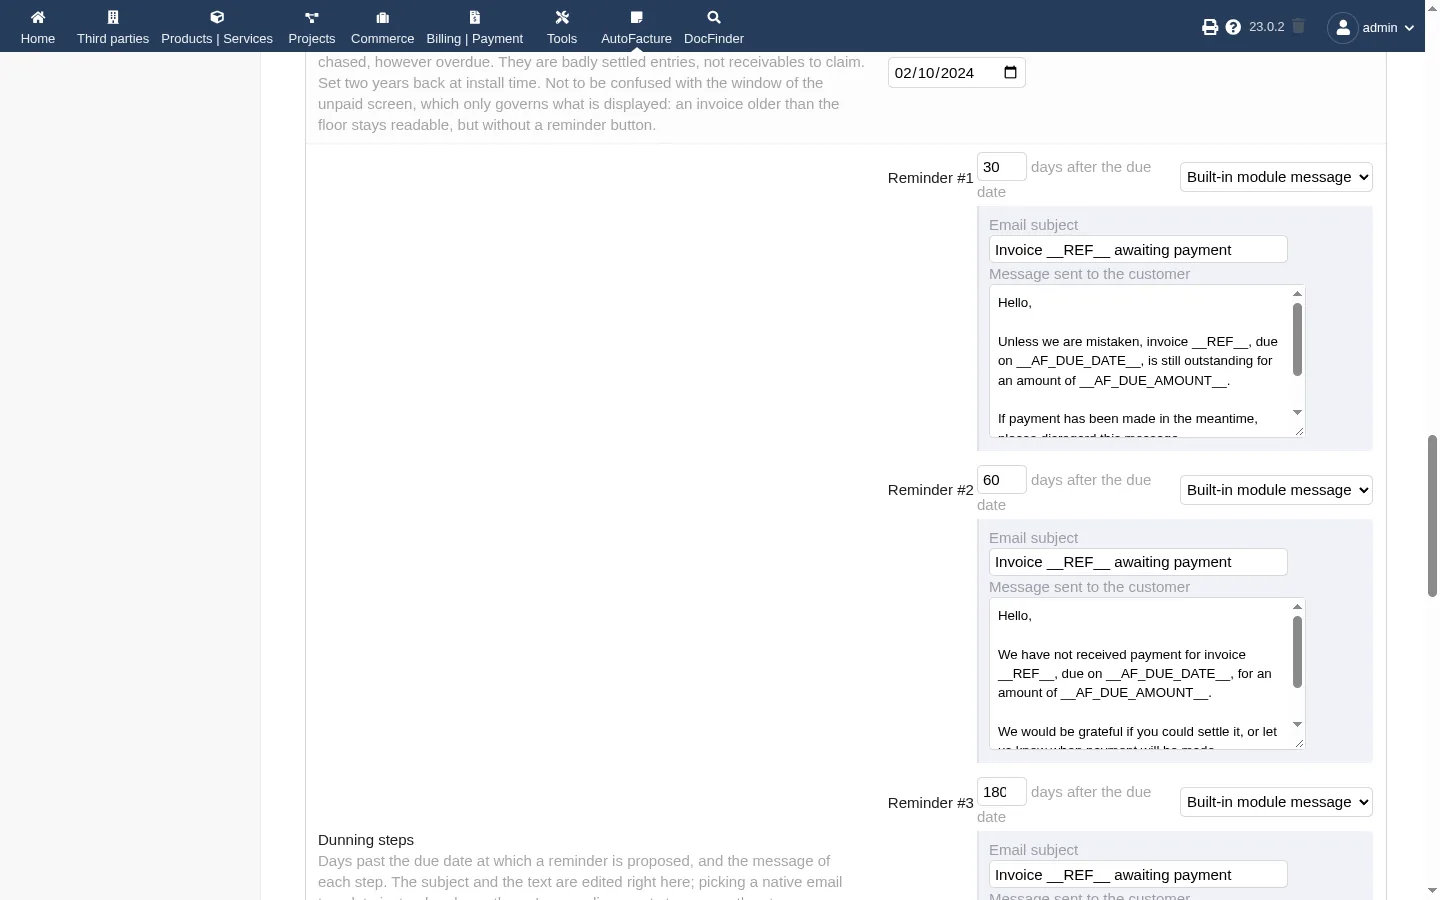Click the Billing | Payment menu label
Screen dimensions: 1440x900
click(x=475, y=39)
